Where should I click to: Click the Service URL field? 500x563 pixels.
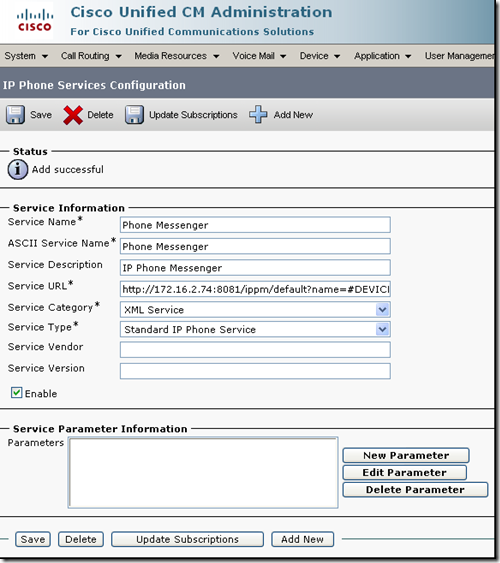[x=255, y=289]
